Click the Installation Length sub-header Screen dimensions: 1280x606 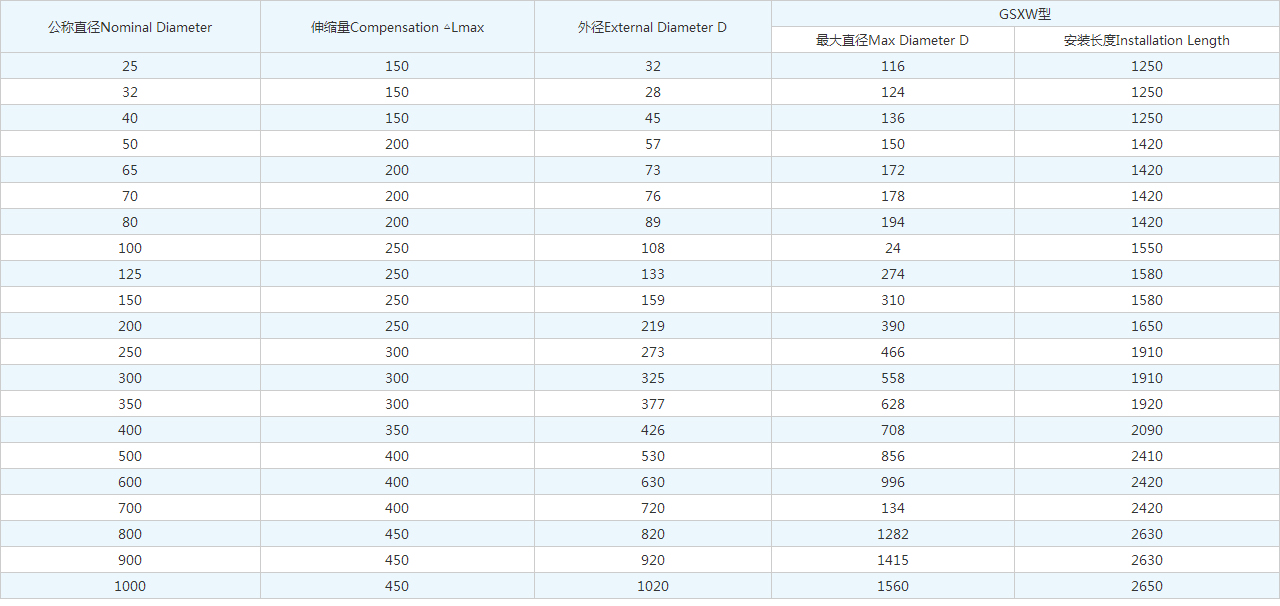pos(1146,40)
